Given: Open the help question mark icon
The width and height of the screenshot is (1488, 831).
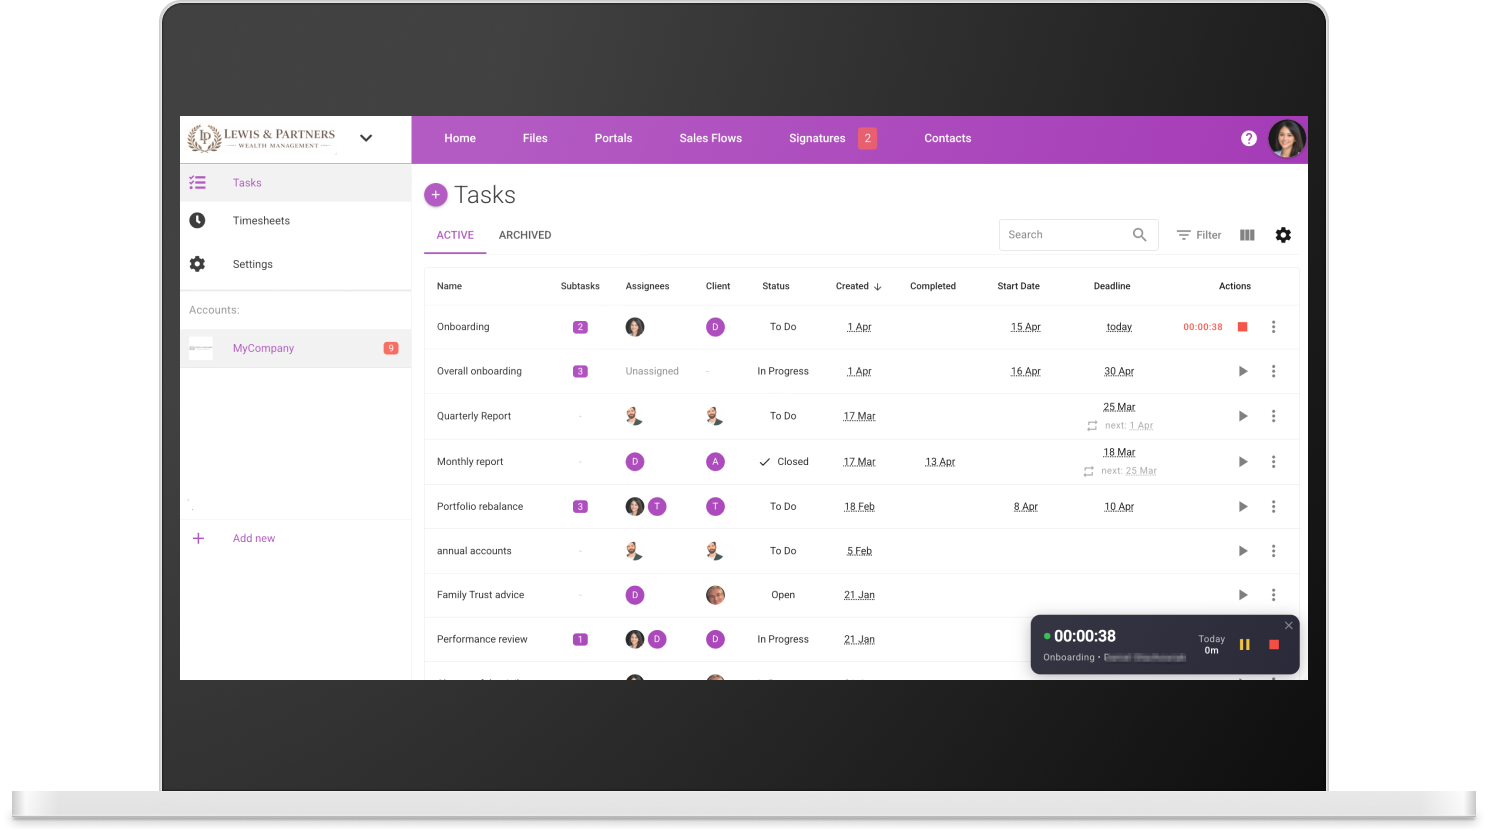Looking at the screenshot, I should coord(1248,138).
